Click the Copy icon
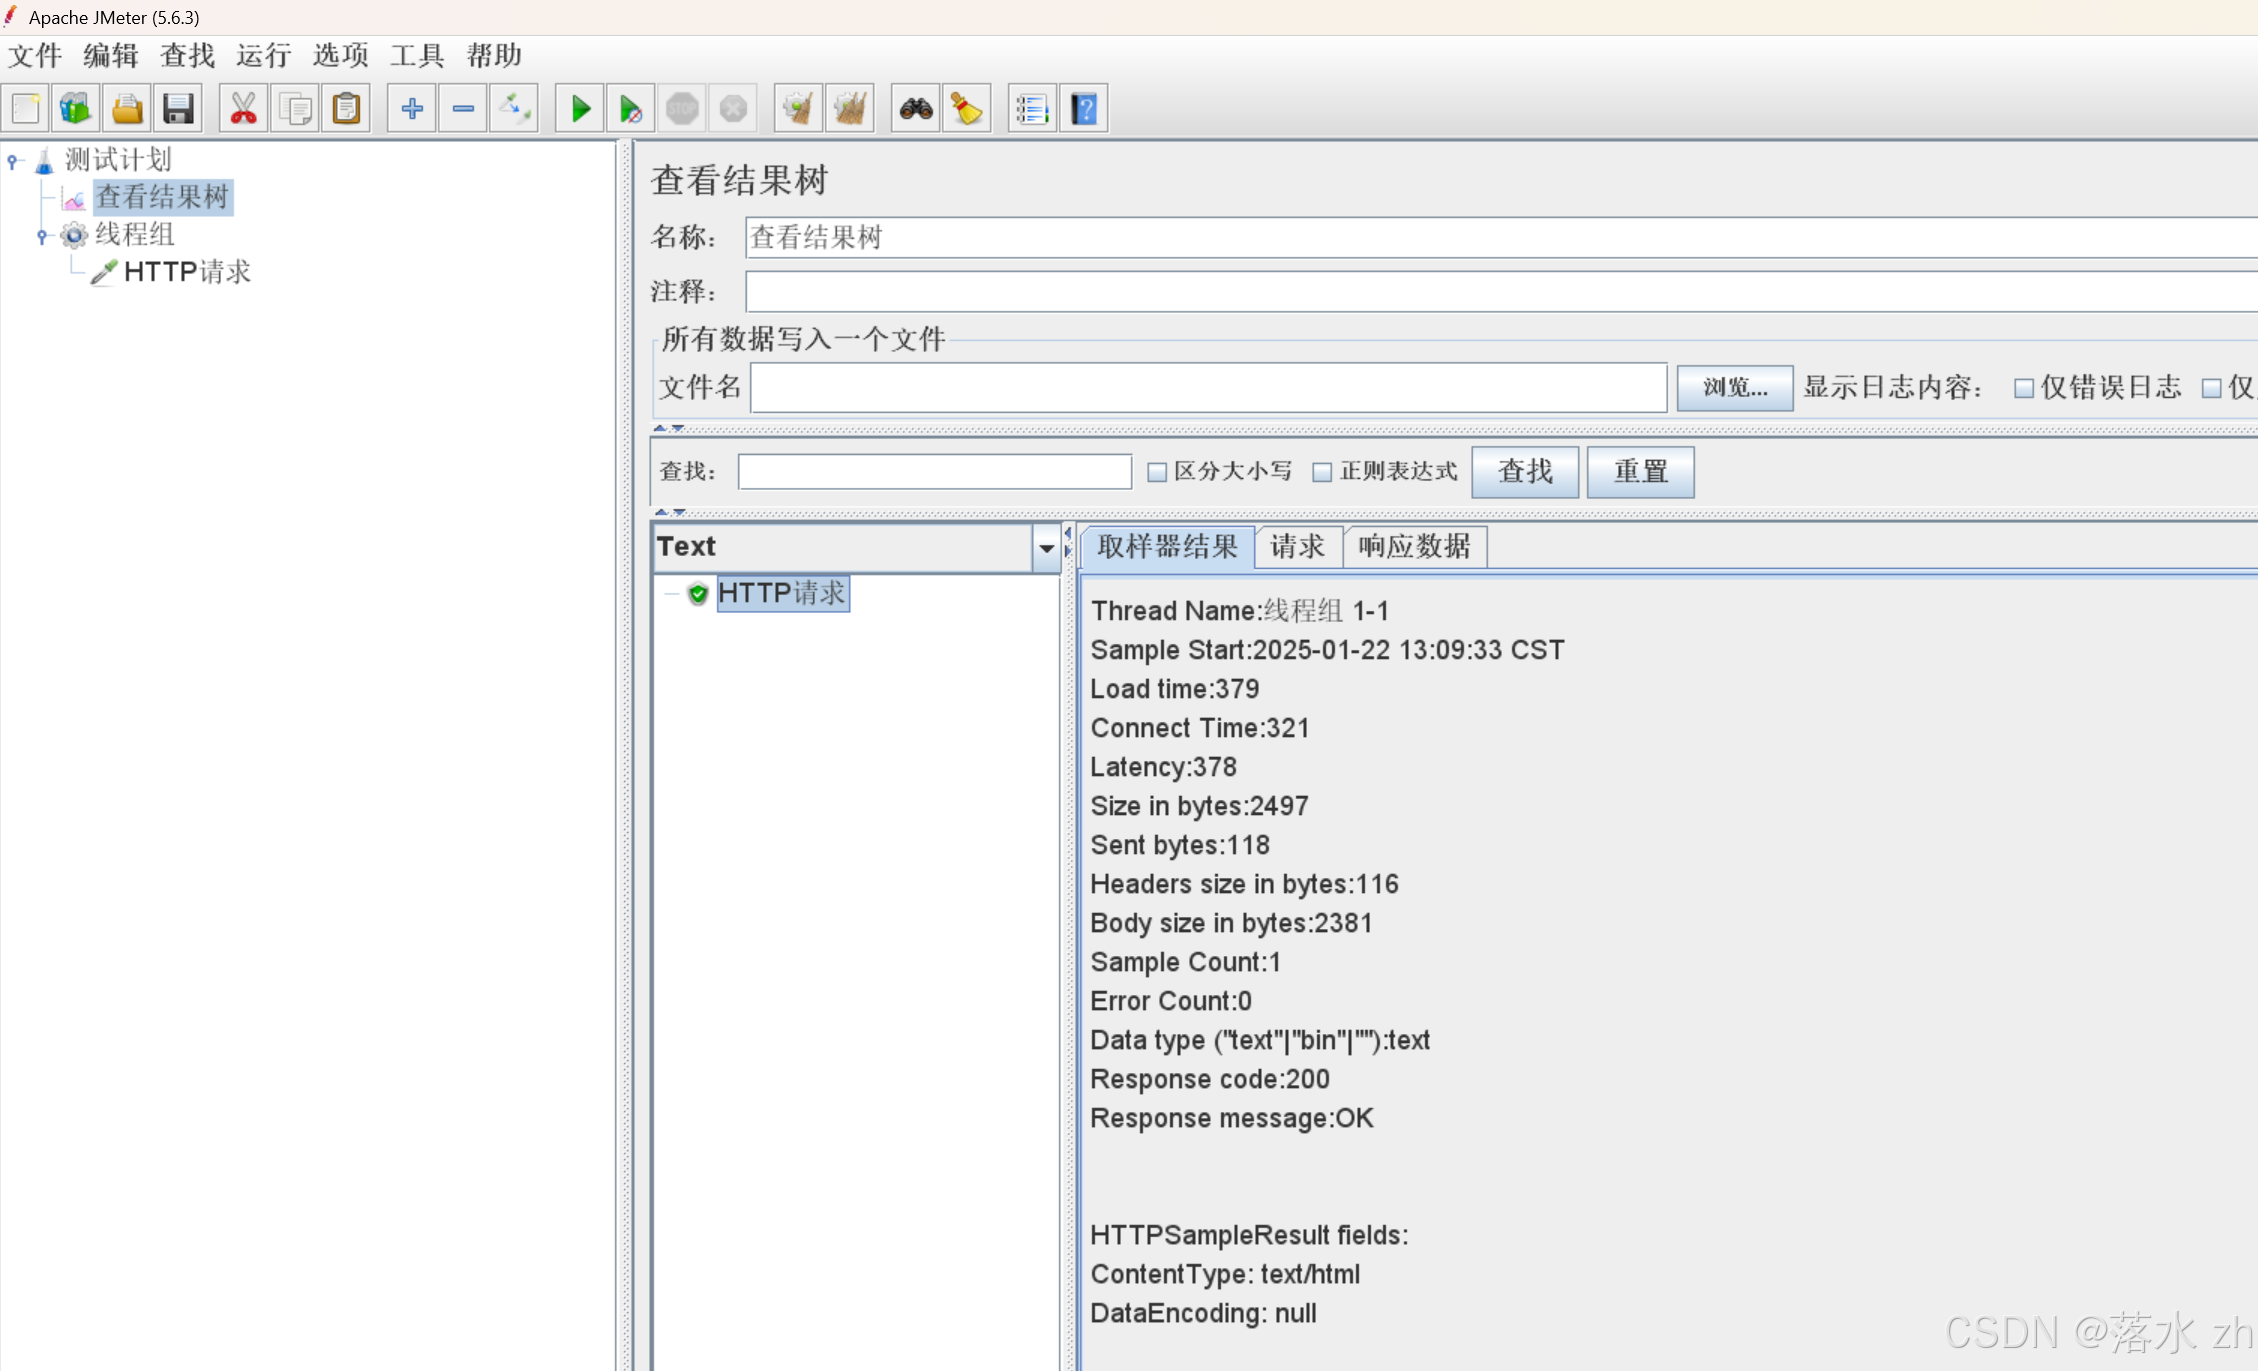2258x1371 pixels. tap(295, 108)
